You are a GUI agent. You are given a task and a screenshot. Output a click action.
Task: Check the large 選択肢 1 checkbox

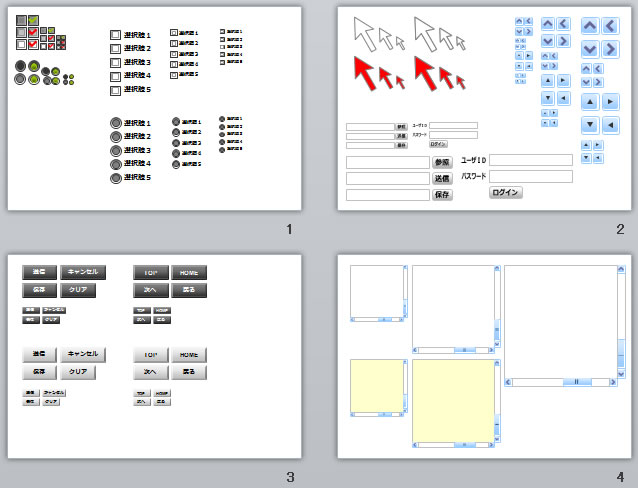[x=115, y=35]
